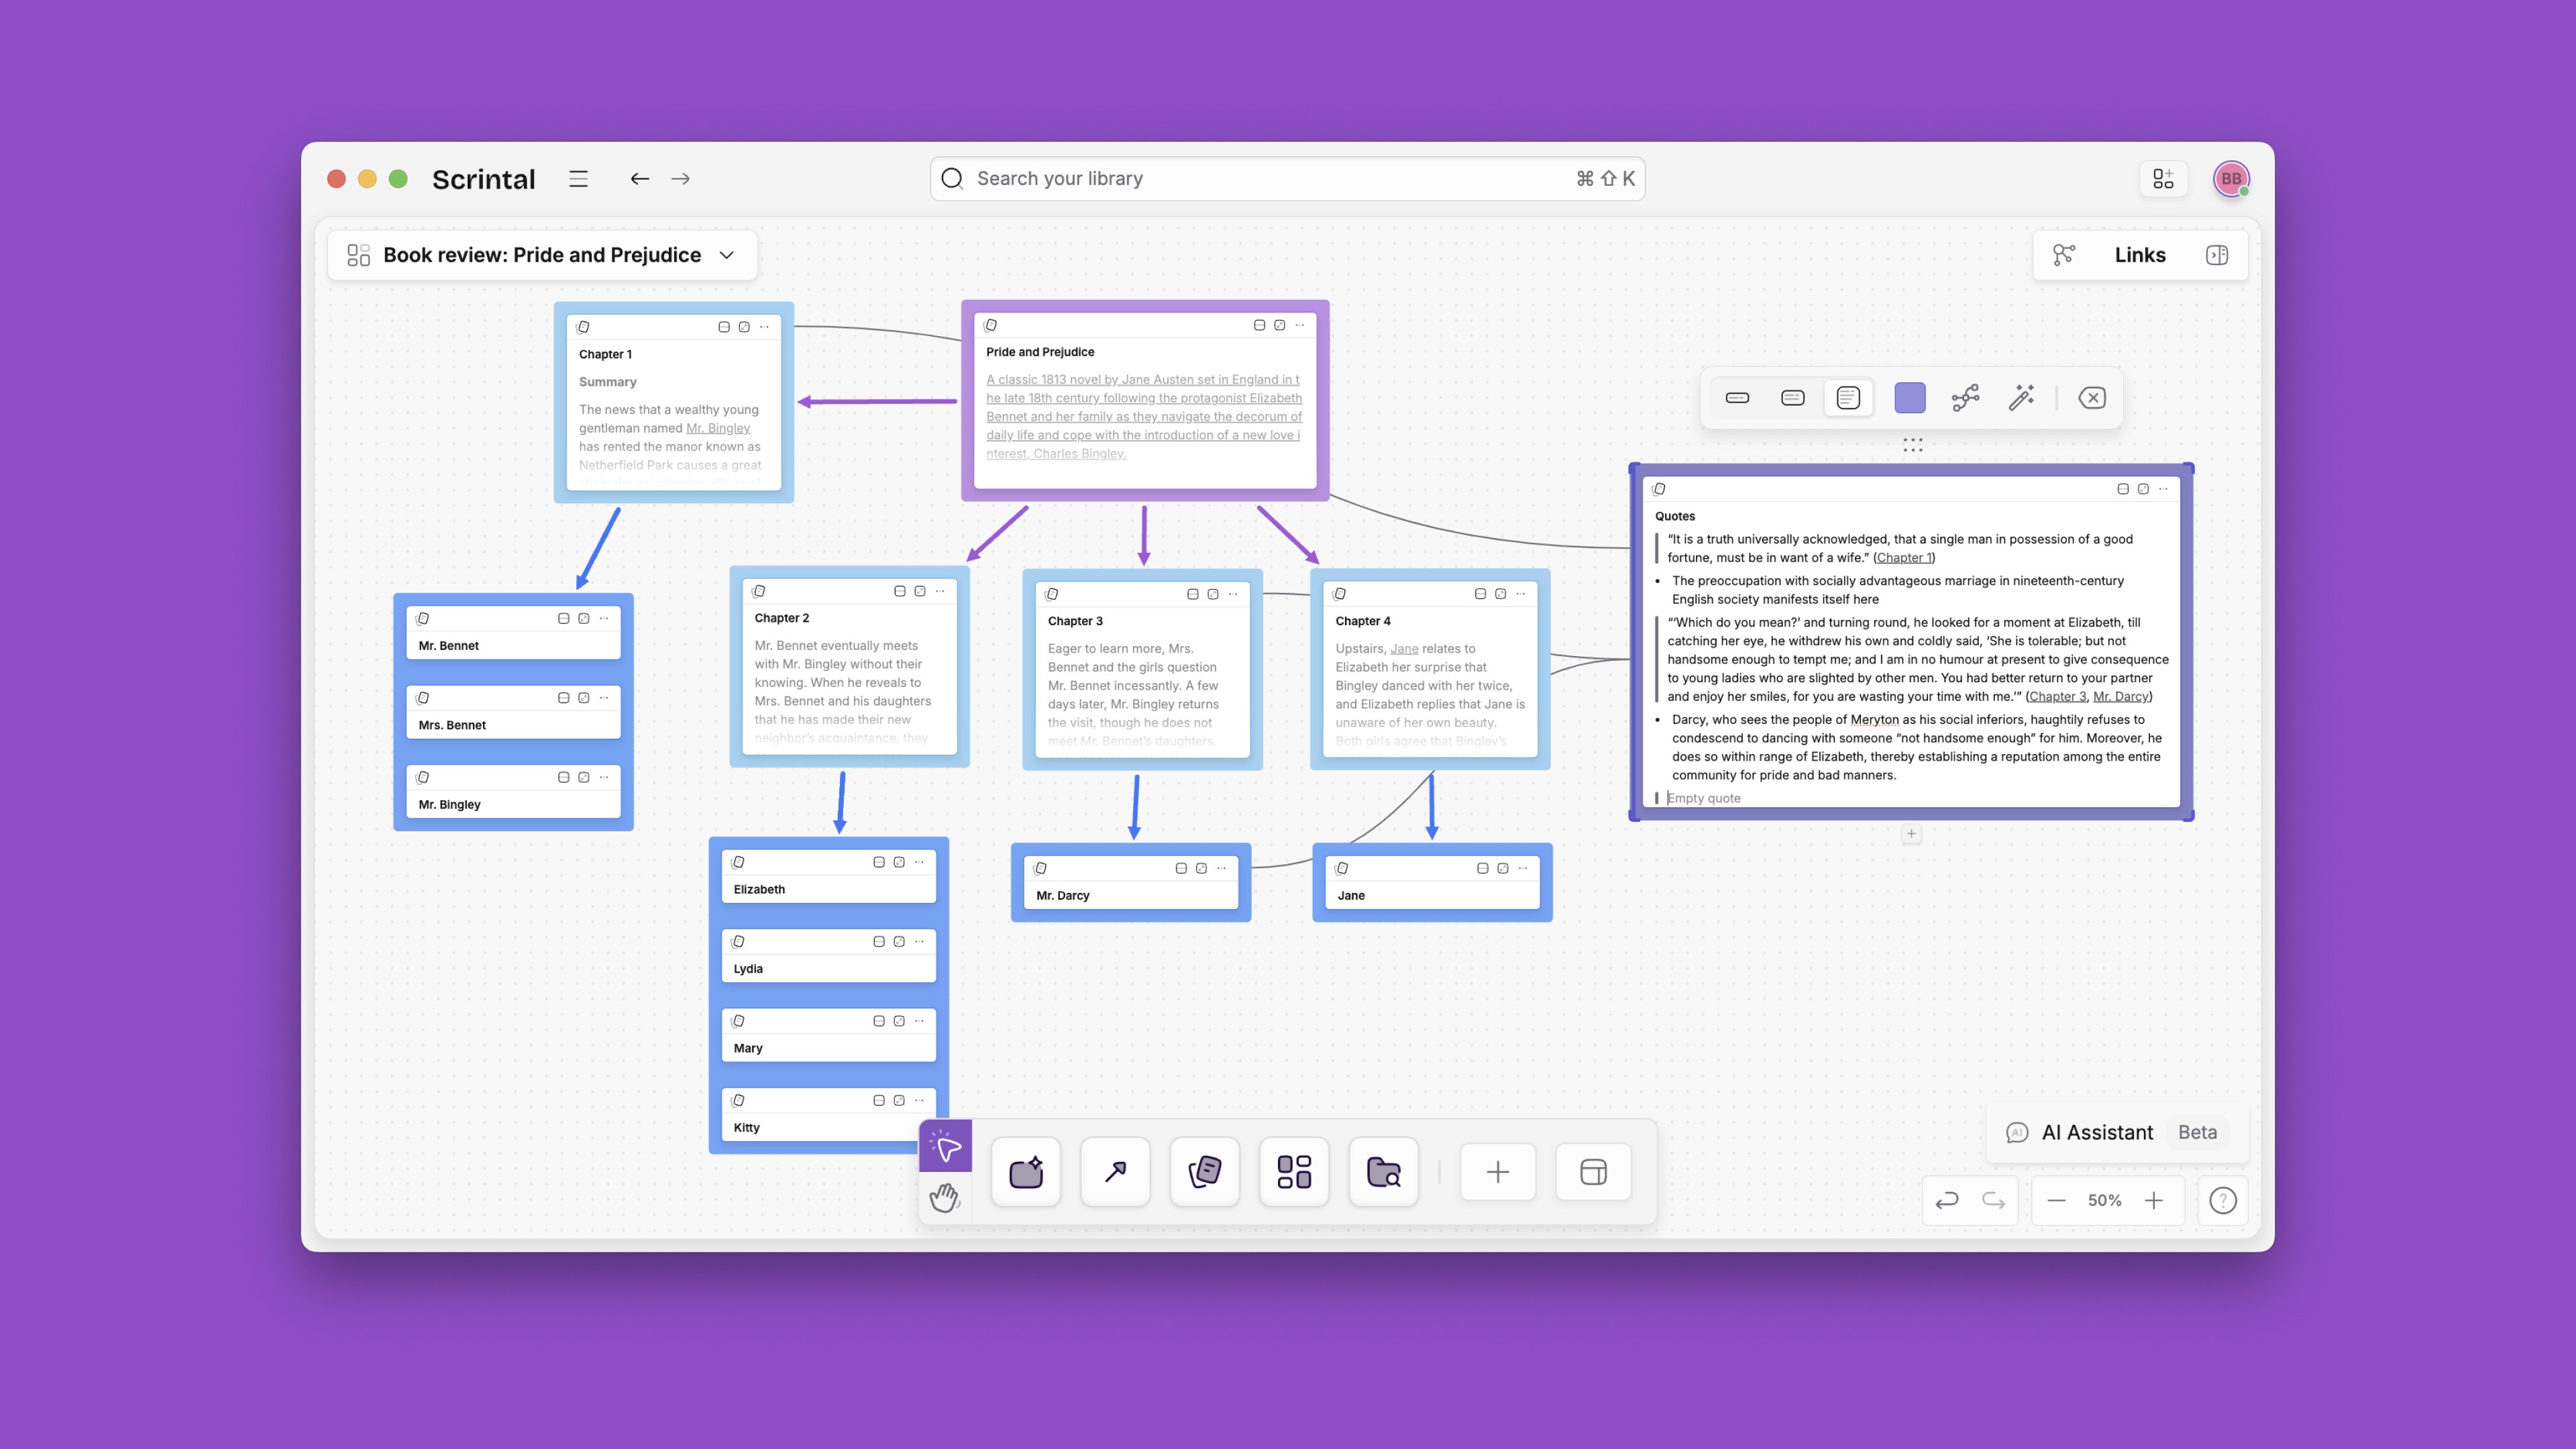The image size is (2576, 1449).
Task: Open the hamburger main menu
Action: pyautogui.click(x=578, y=179)
